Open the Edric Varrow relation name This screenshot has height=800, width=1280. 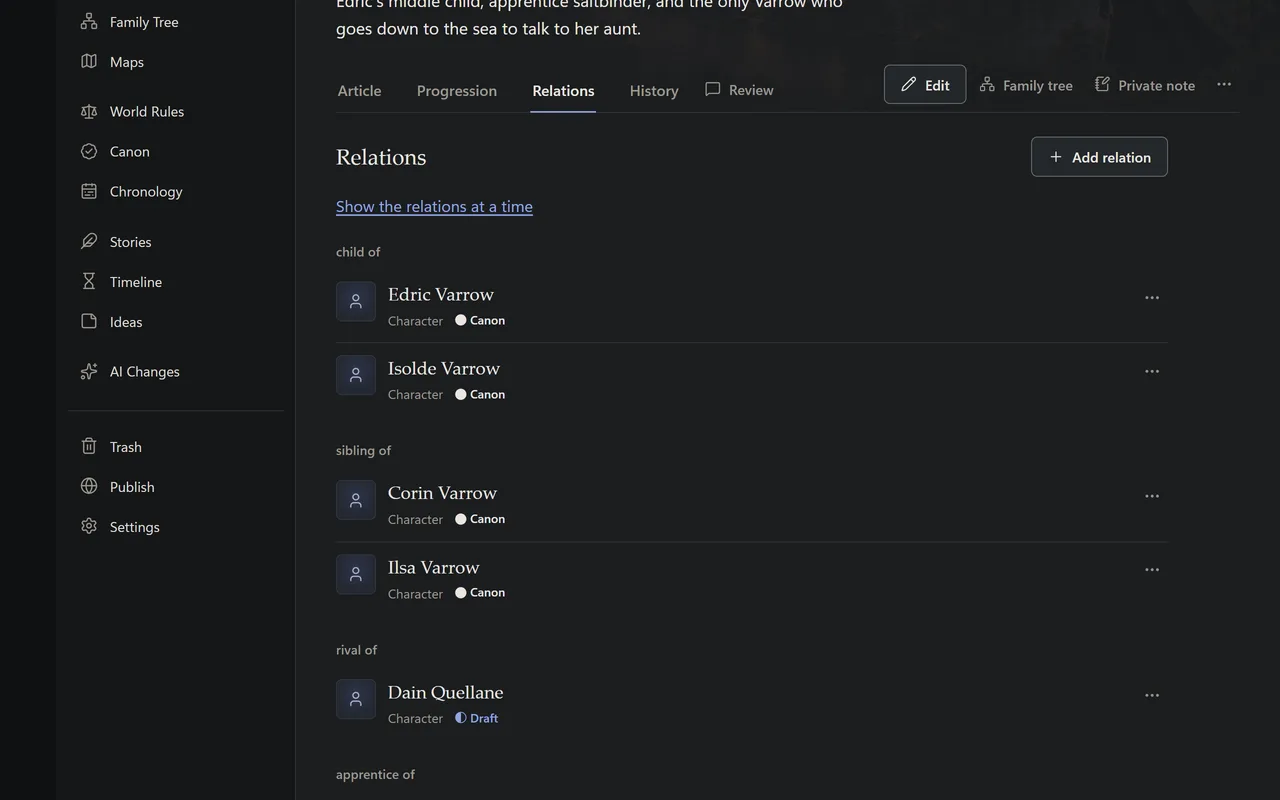click(441, 294)
